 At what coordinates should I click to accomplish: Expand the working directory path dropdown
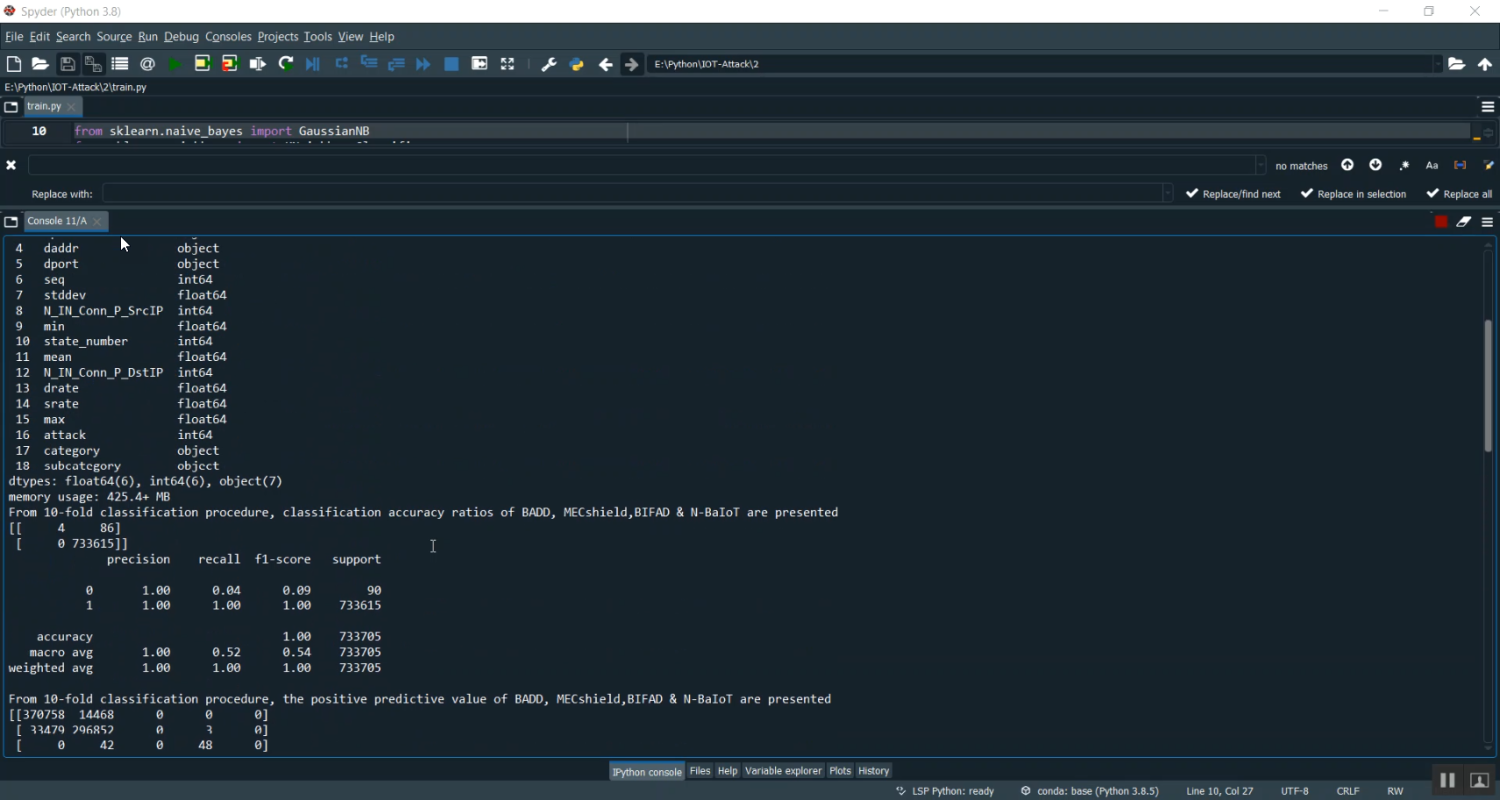1438,64
